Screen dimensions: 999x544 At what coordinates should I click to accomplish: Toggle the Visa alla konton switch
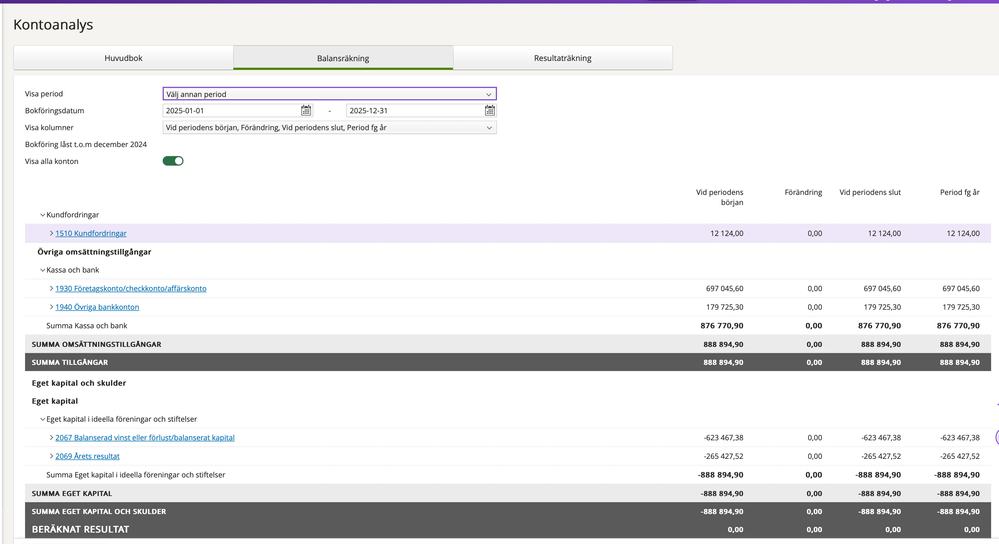173,161
